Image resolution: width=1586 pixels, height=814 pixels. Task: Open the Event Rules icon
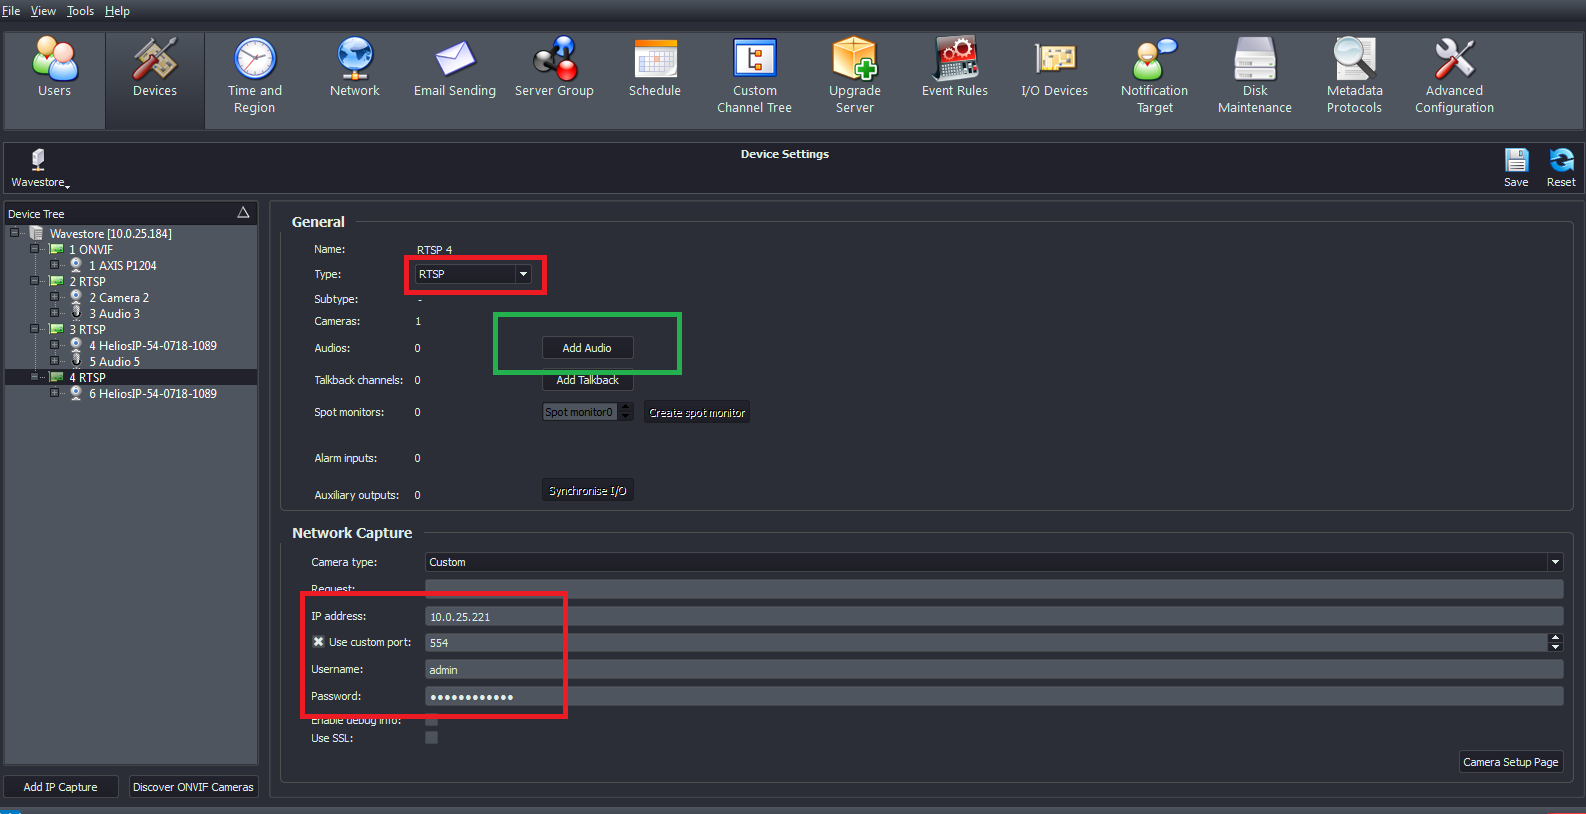pyautogui.click(x=954, y=68)
